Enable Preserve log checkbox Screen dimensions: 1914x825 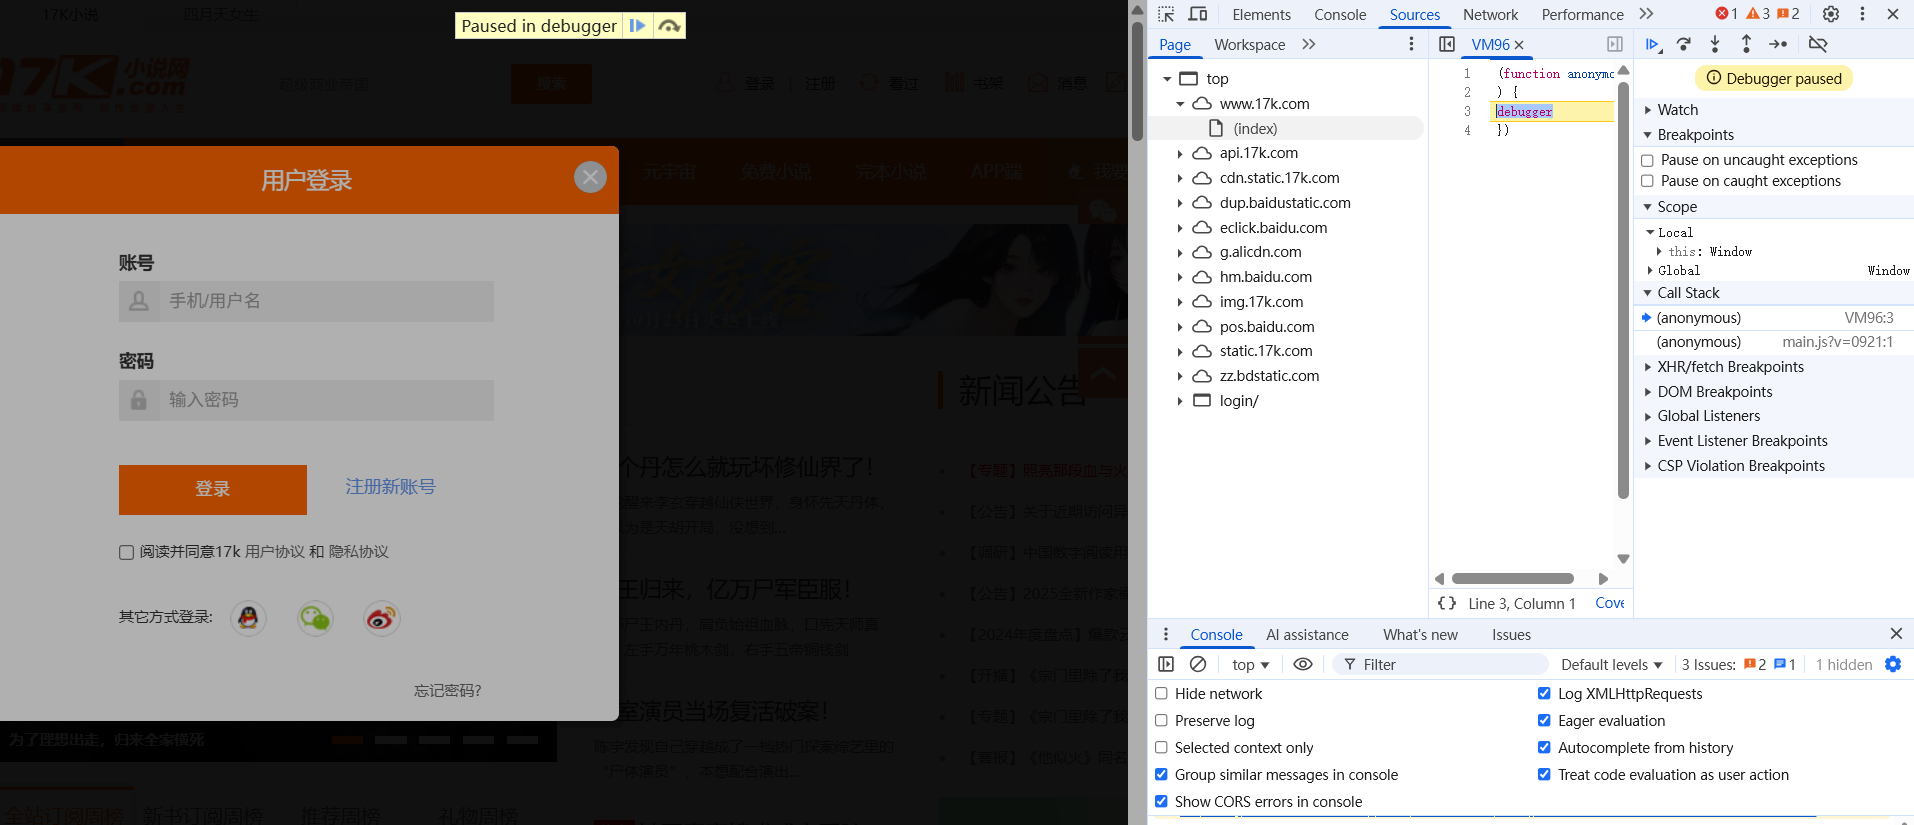[1161, 720]
